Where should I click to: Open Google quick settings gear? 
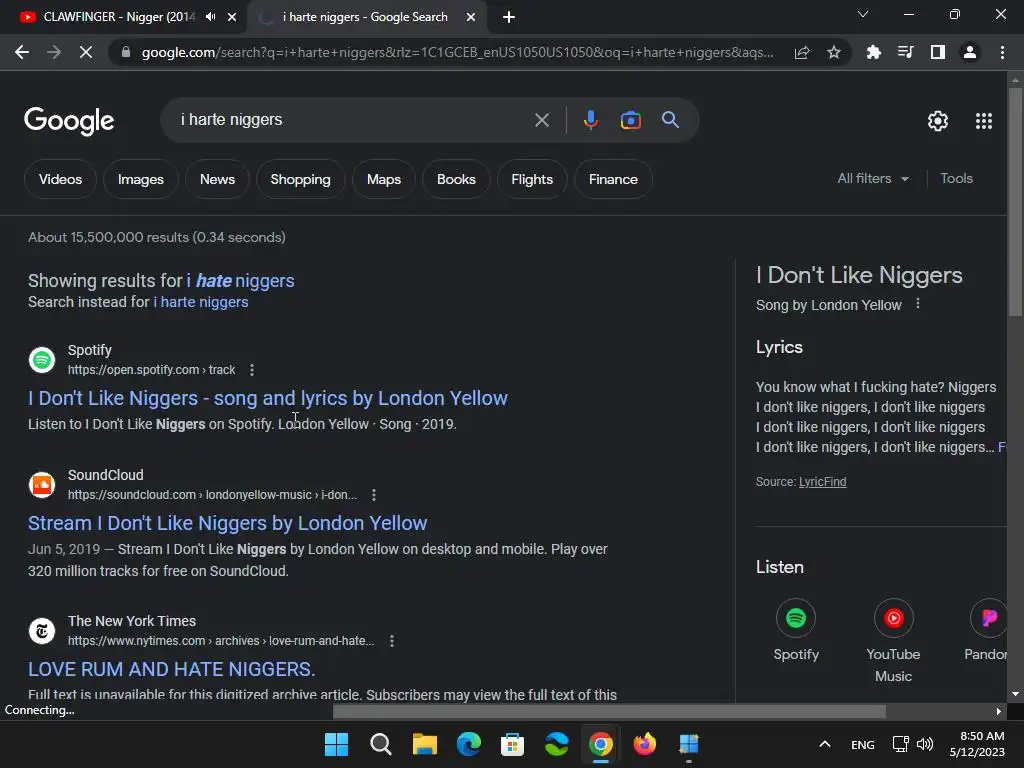(x=938, y=121)
